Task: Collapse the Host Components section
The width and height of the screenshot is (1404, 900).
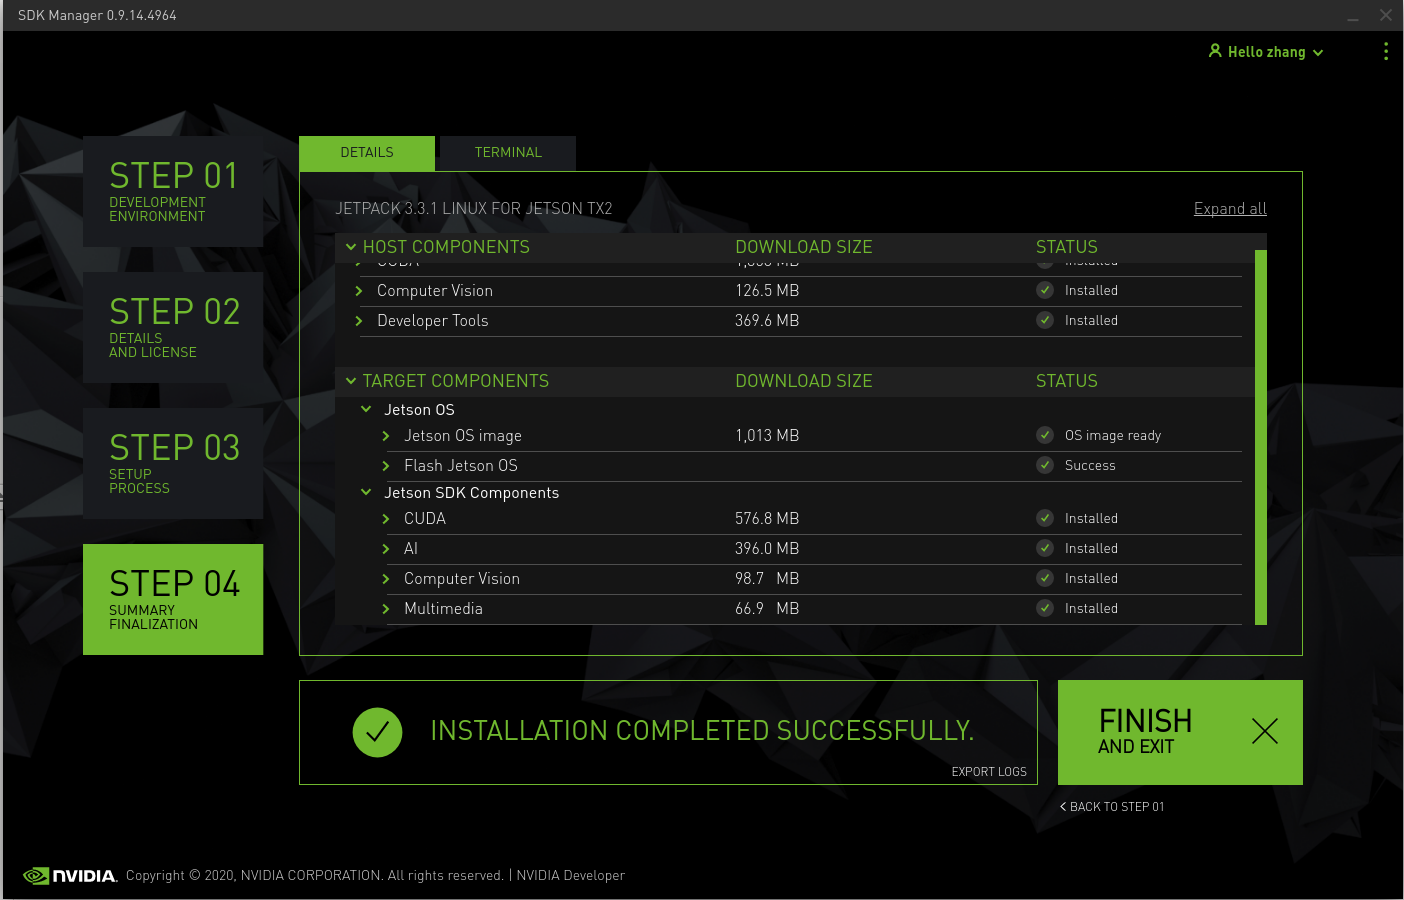Action: coord(351,247)
